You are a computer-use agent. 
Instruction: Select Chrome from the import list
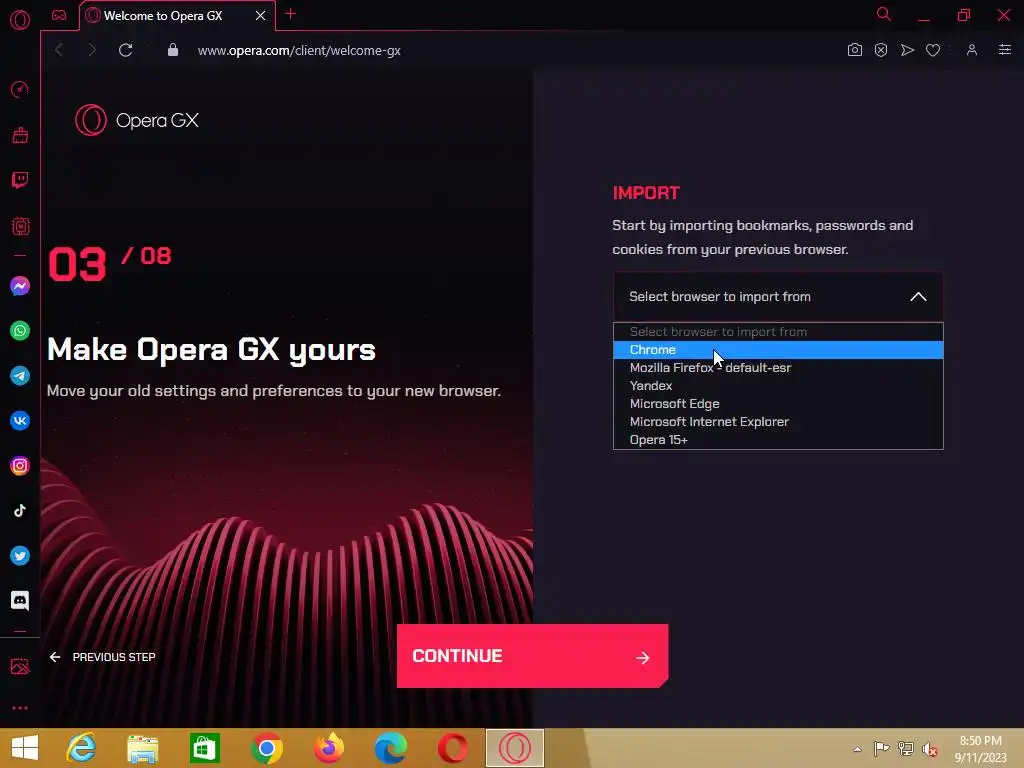coord(778,350)
